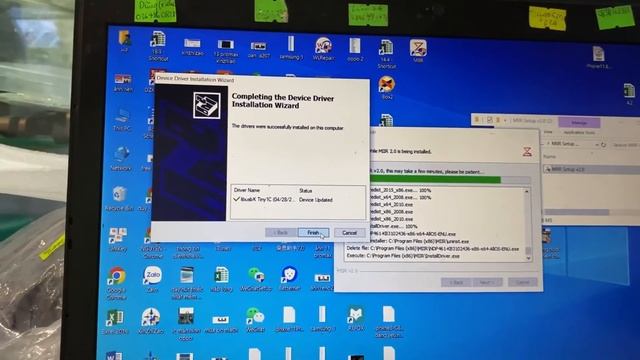
Task: Open the Application Tools tab in Explorer
Action: pyautogui.click(x=579, y=133)
